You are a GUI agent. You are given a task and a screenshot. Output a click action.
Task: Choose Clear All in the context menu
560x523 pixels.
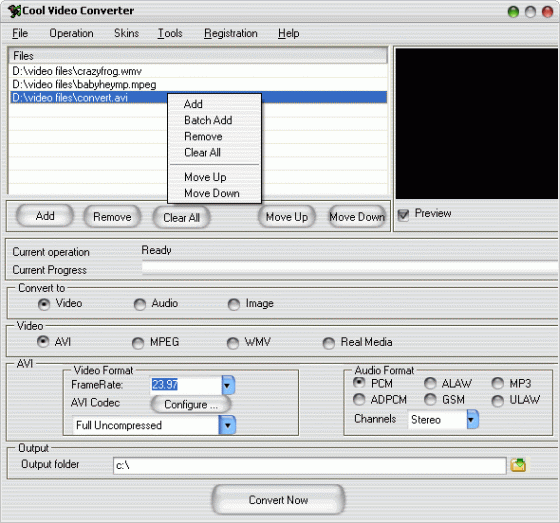(x=214, y=153)
